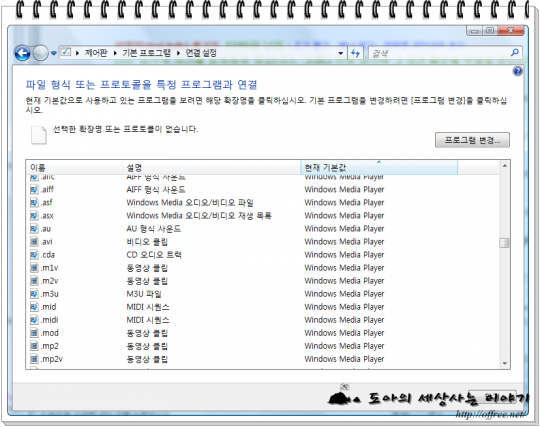Click the .midi file type icon
Screen dimensions: 540x427
(34, 320)
